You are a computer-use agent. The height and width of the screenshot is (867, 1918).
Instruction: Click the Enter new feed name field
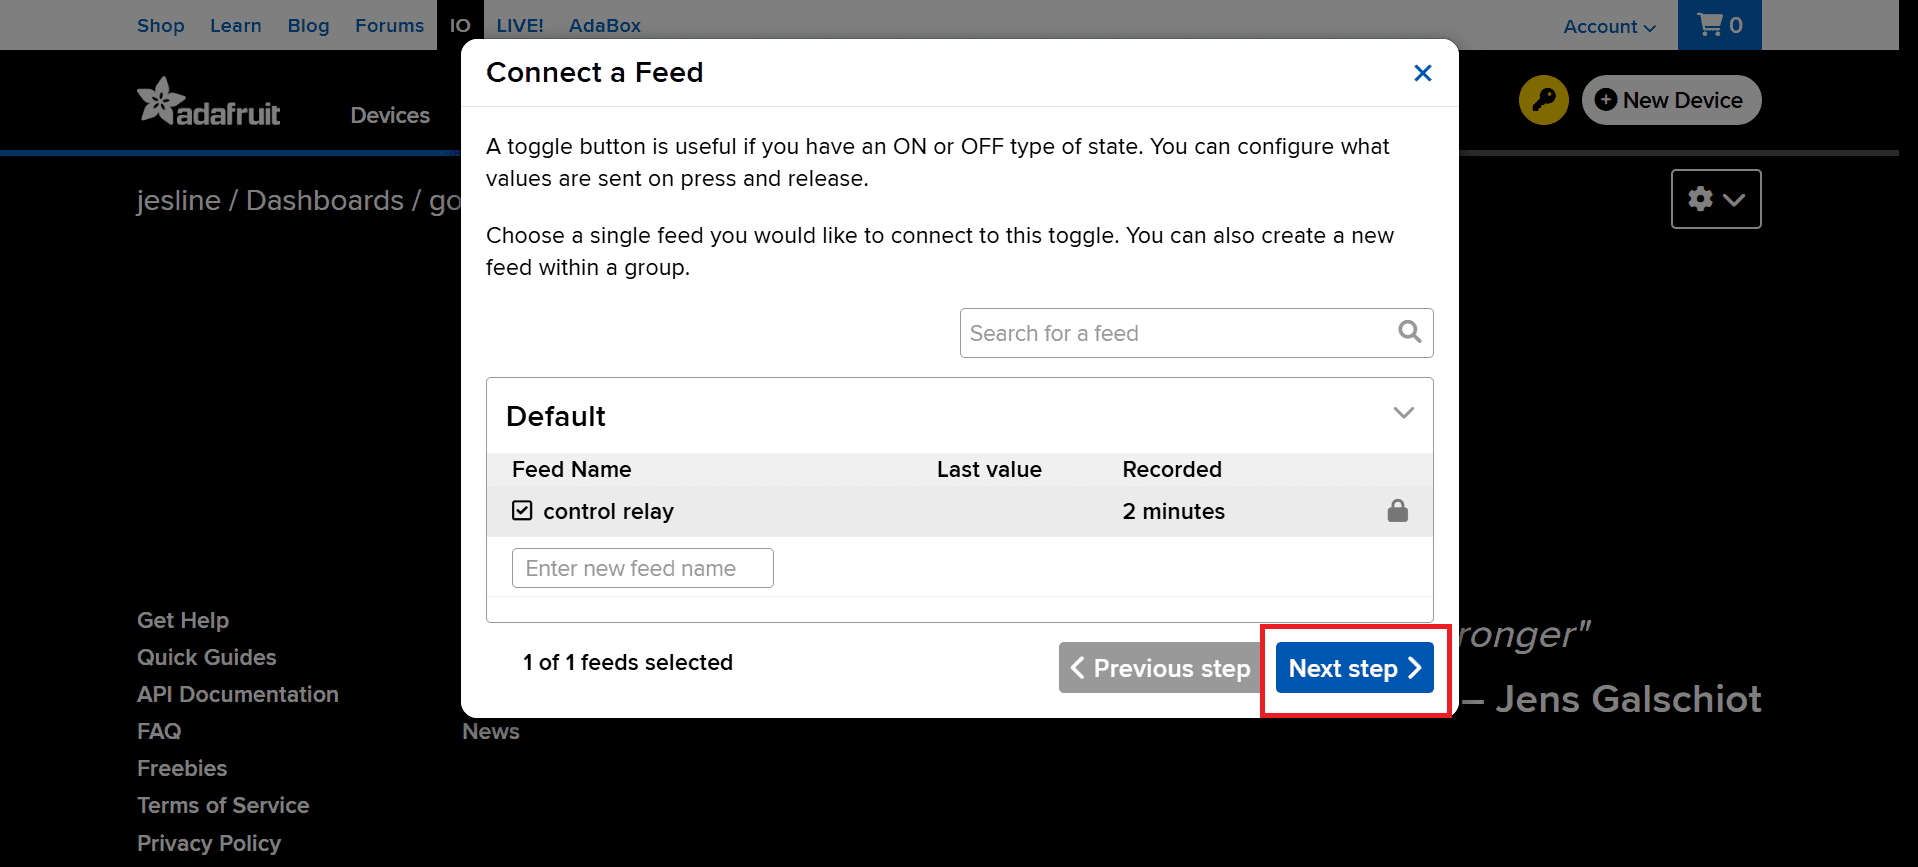(x=642, y=568)
